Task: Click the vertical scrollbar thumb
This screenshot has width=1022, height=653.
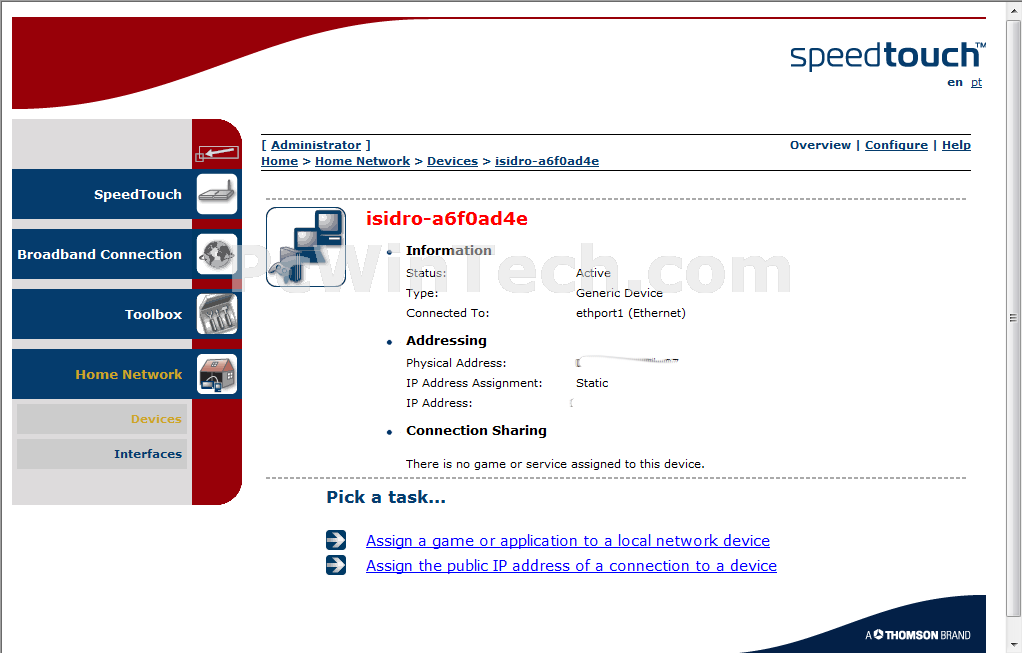Action: click(x=1013, y=318)
